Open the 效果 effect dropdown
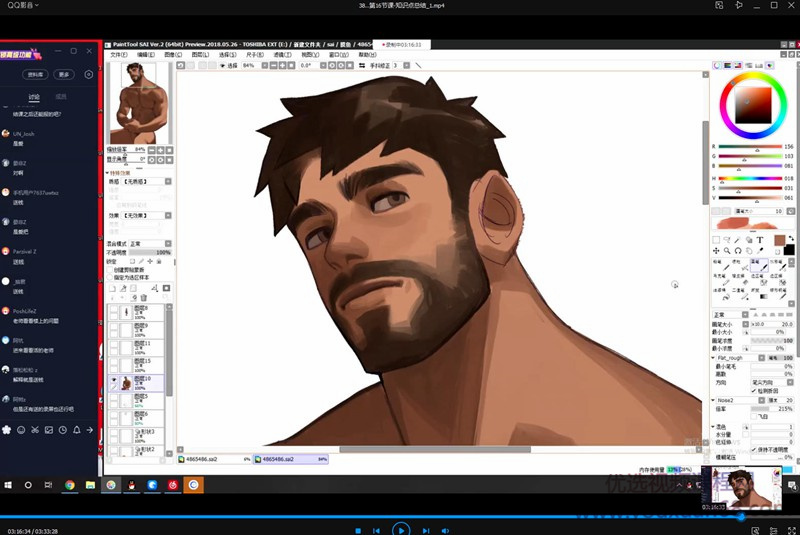This screenshot has width=800, height=535. point(146,214)
